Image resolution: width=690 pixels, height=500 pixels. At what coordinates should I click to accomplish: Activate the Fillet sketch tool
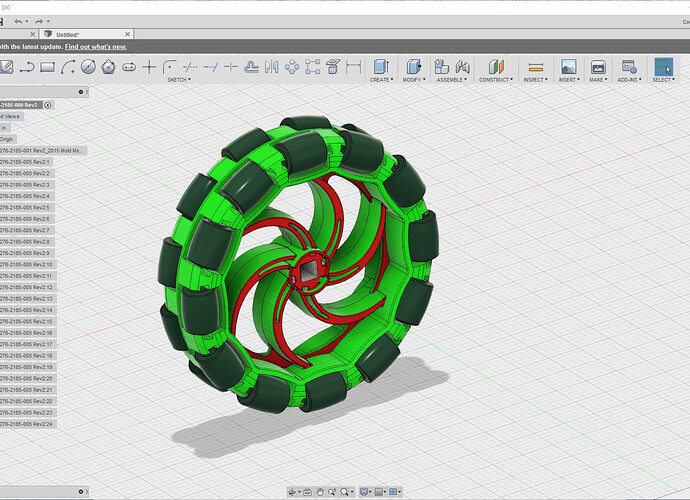click(x=169, y=67)
